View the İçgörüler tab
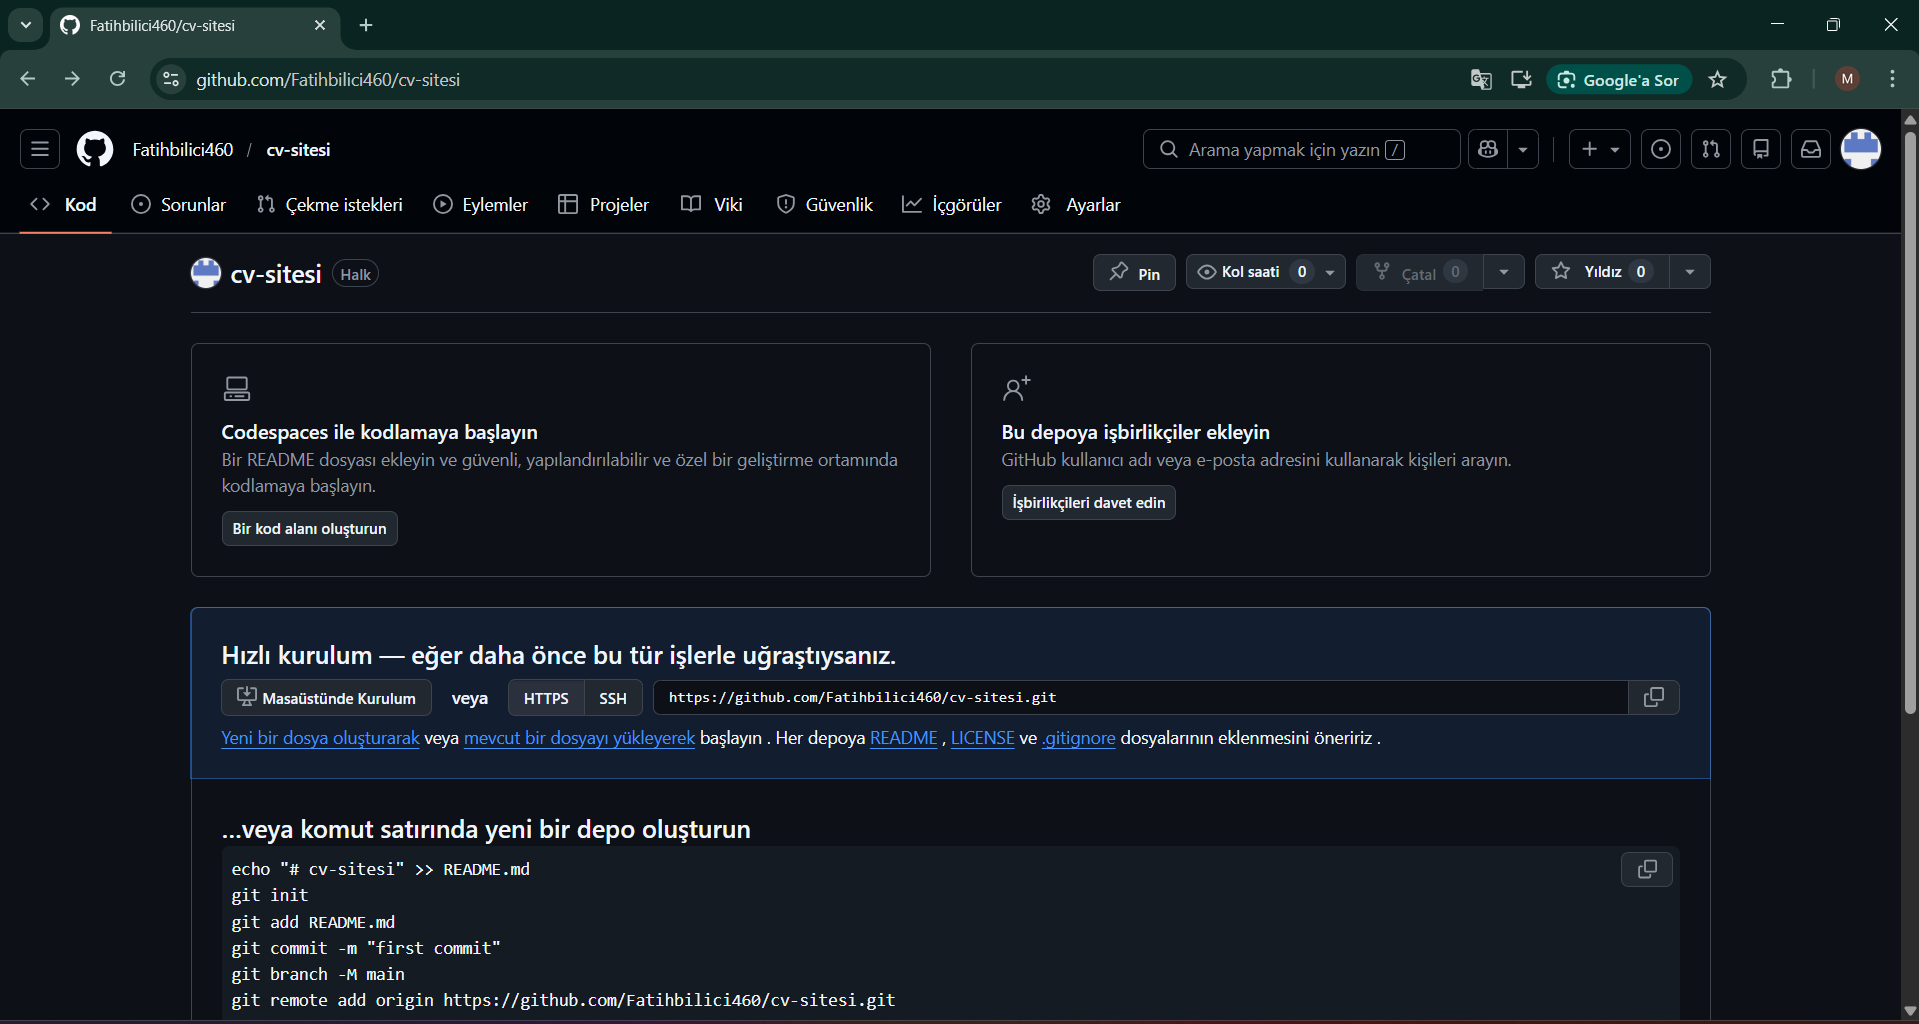The width and height of the screenshot is (1919, 1024). point(952,204)
